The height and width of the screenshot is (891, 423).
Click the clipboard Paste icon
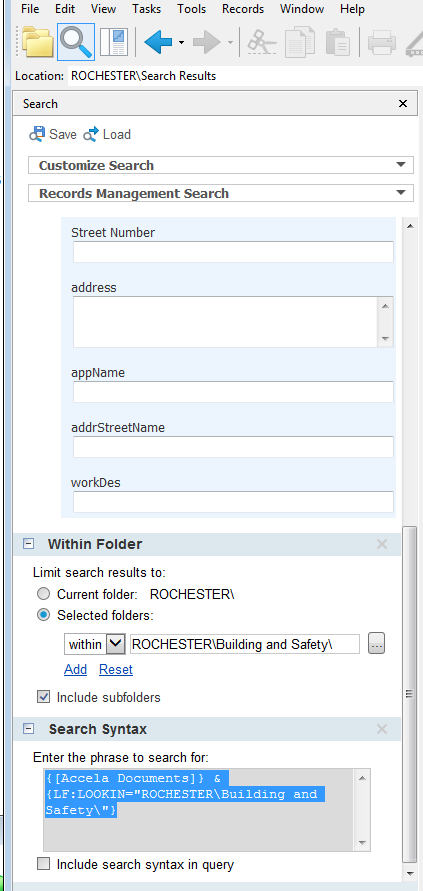tap(337, 41)
